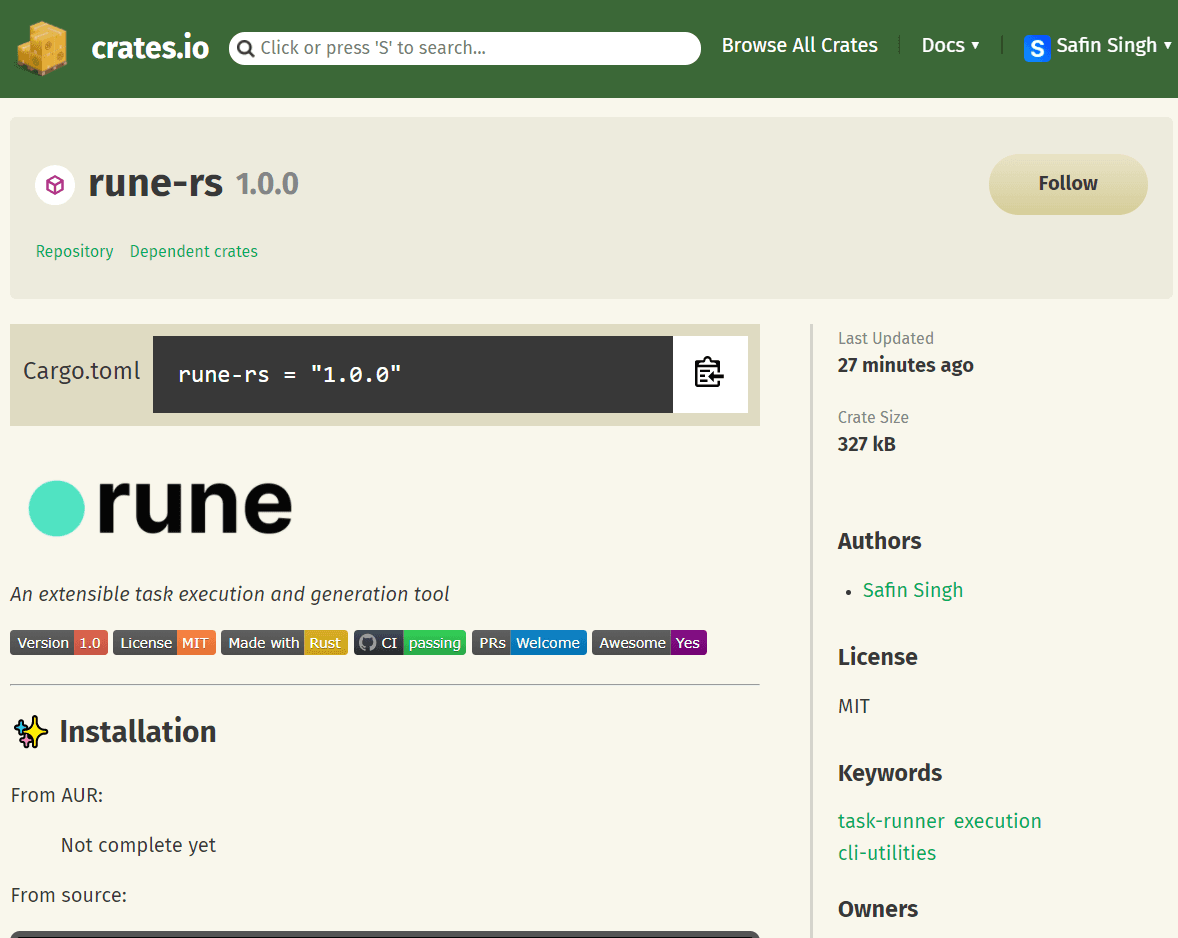Screen dimensions: 1178x938
Task: Click the rune logo image
Action: (x=160, y=507)
